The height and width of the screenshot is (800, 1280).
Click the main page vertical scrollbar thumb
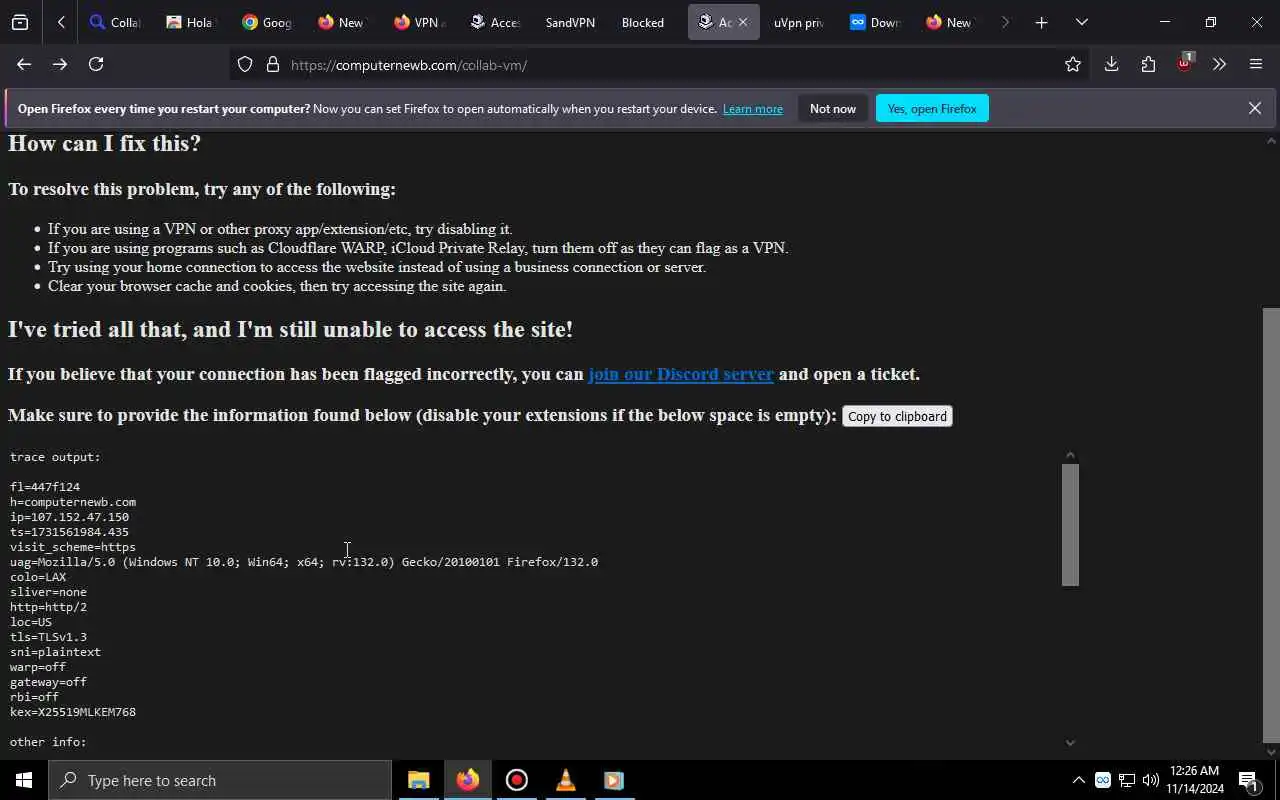1271,523
